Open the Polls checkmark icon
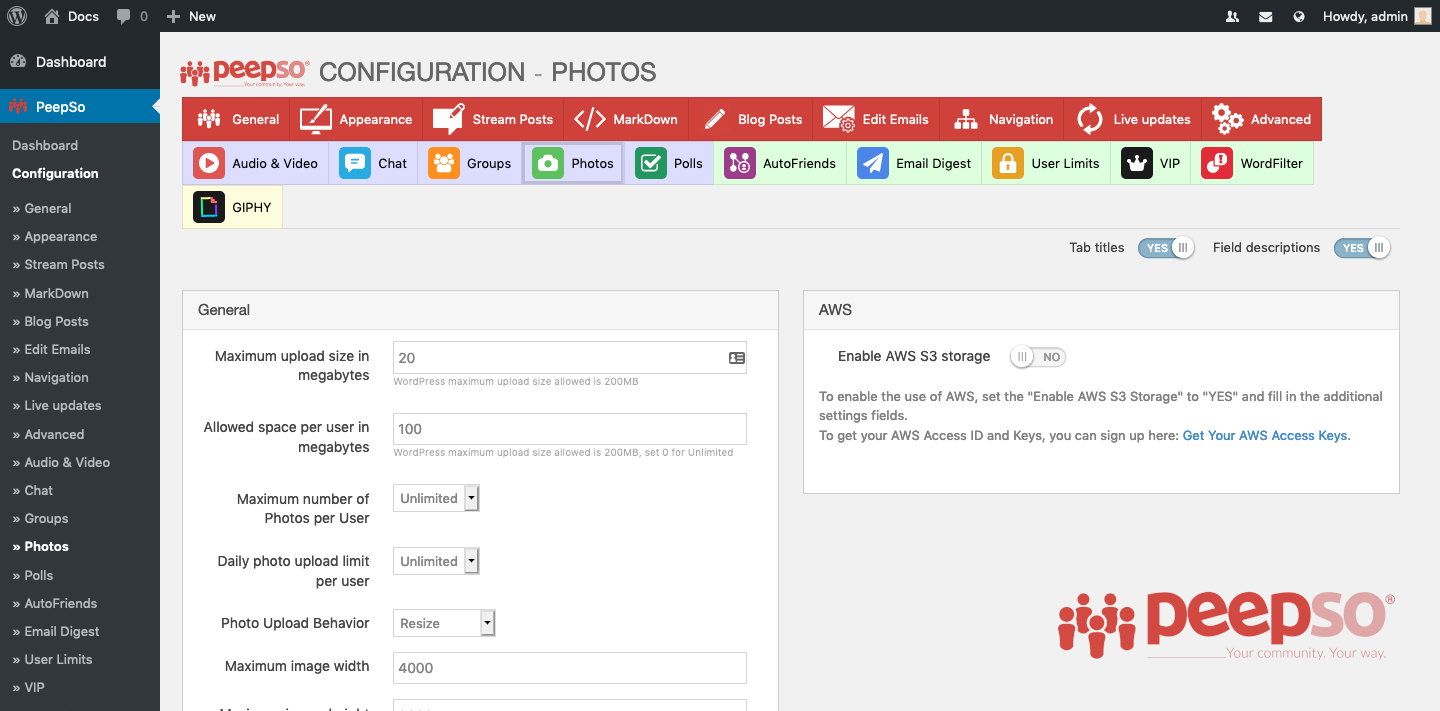1440x711 pixels. (x=651, y=163)
